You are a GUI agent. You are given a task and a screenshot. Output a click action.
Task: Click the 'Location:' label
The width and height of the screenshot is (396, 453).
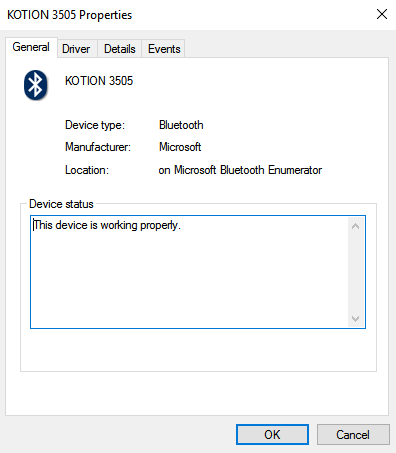[x=87, y=170]
